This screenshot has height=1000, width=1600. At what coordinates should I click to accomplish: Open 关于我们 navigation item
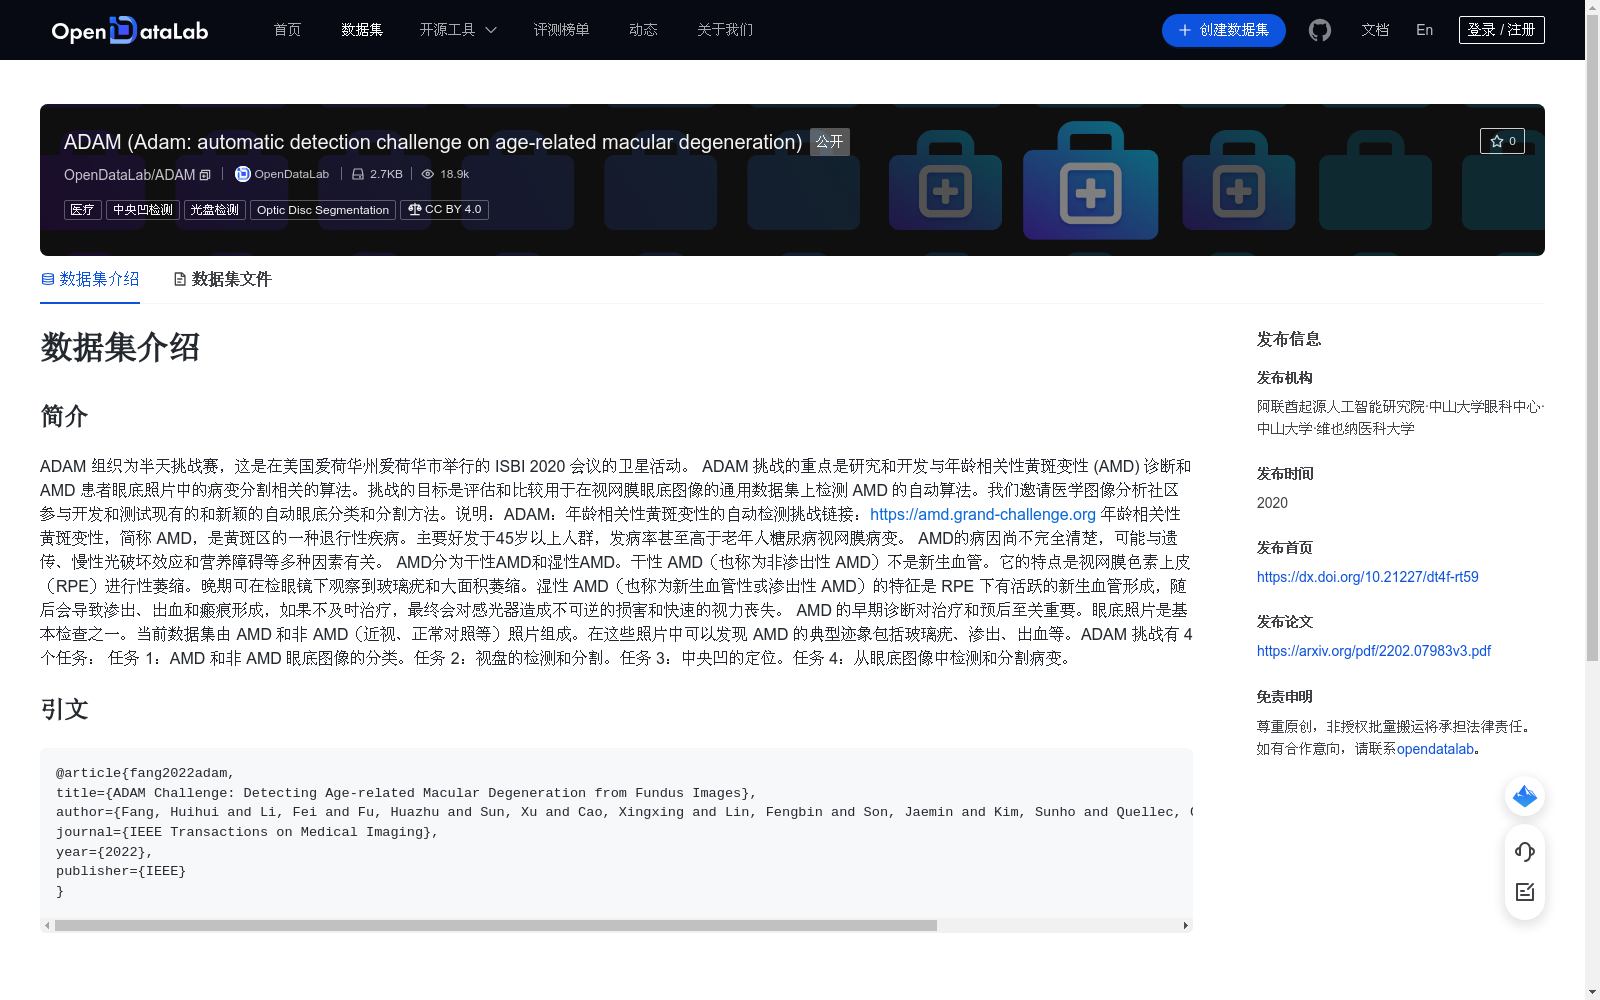pos(725,30)
